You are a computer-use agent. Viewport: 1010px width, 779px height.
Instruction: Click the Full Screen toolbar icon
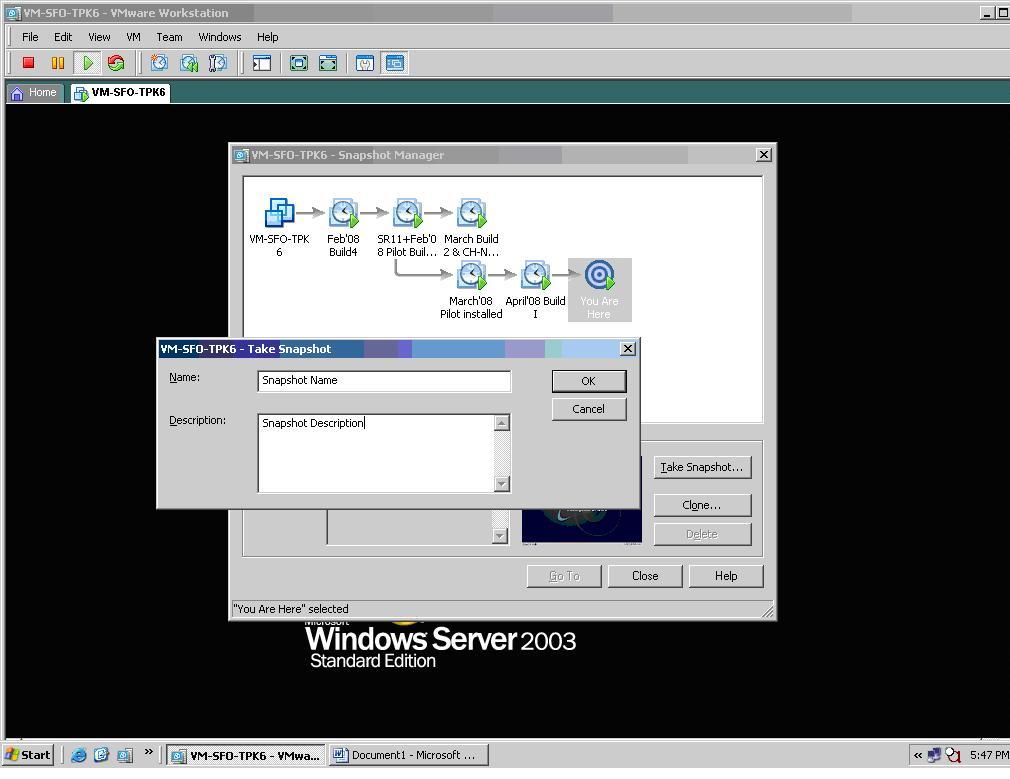coord(298,63)
